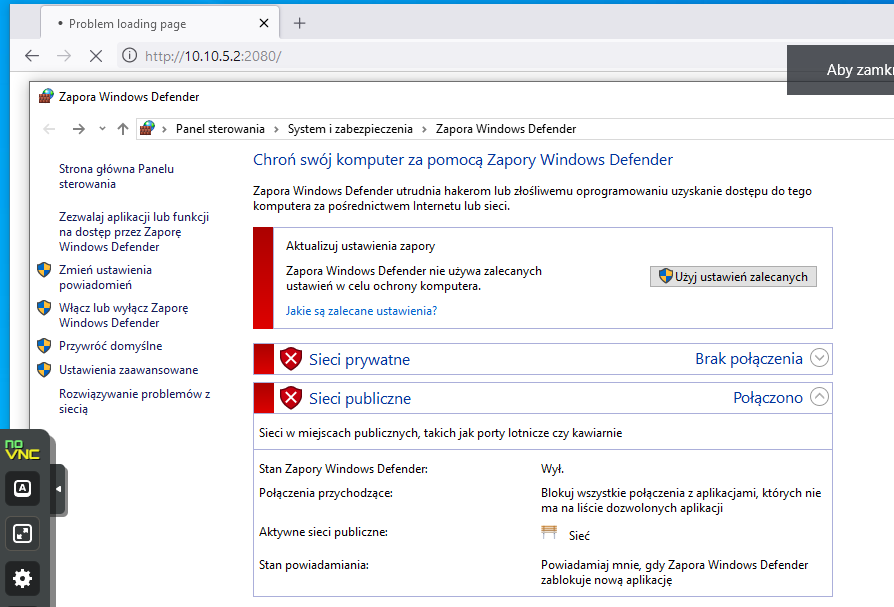Click the browser address bar URL
The image size is (894, 607).
pos(213,56)
